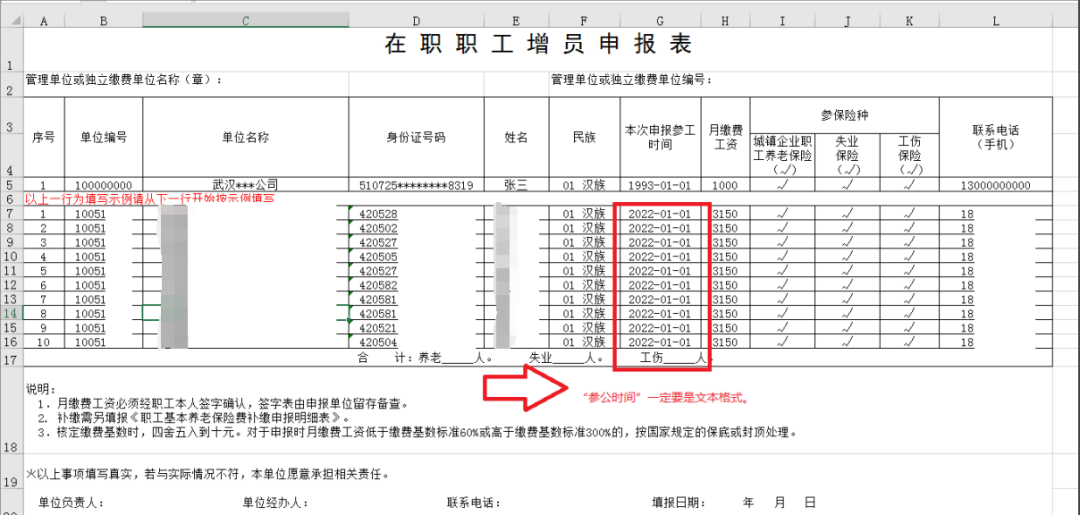Click the wage cell 1000
Image resolution: width=1080 pixels, height=515 pixels.
click(x=725, y=185)
